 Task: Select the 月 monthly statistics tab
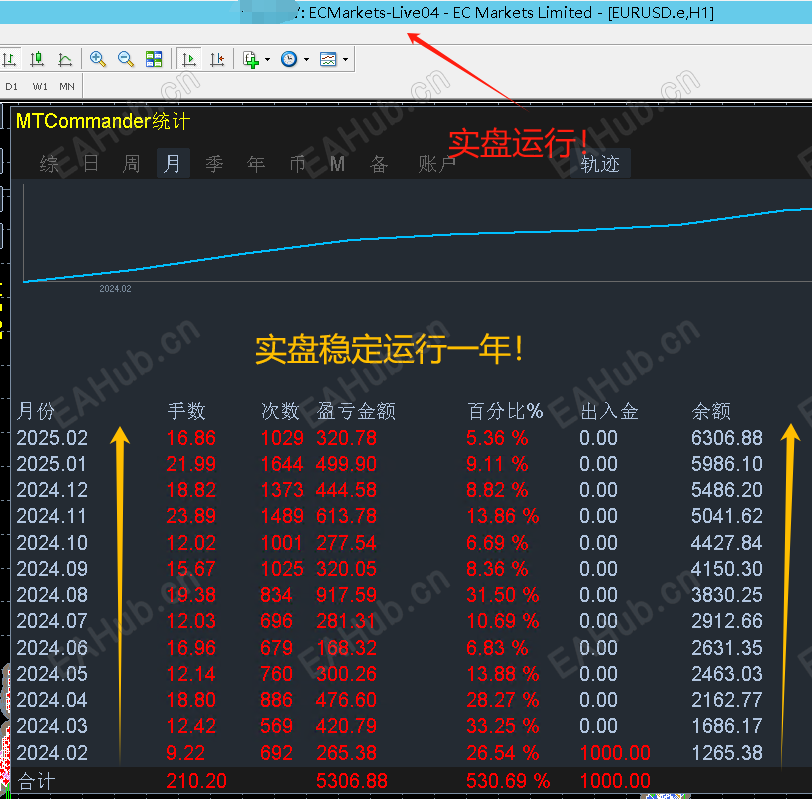(x=173, y=164)
